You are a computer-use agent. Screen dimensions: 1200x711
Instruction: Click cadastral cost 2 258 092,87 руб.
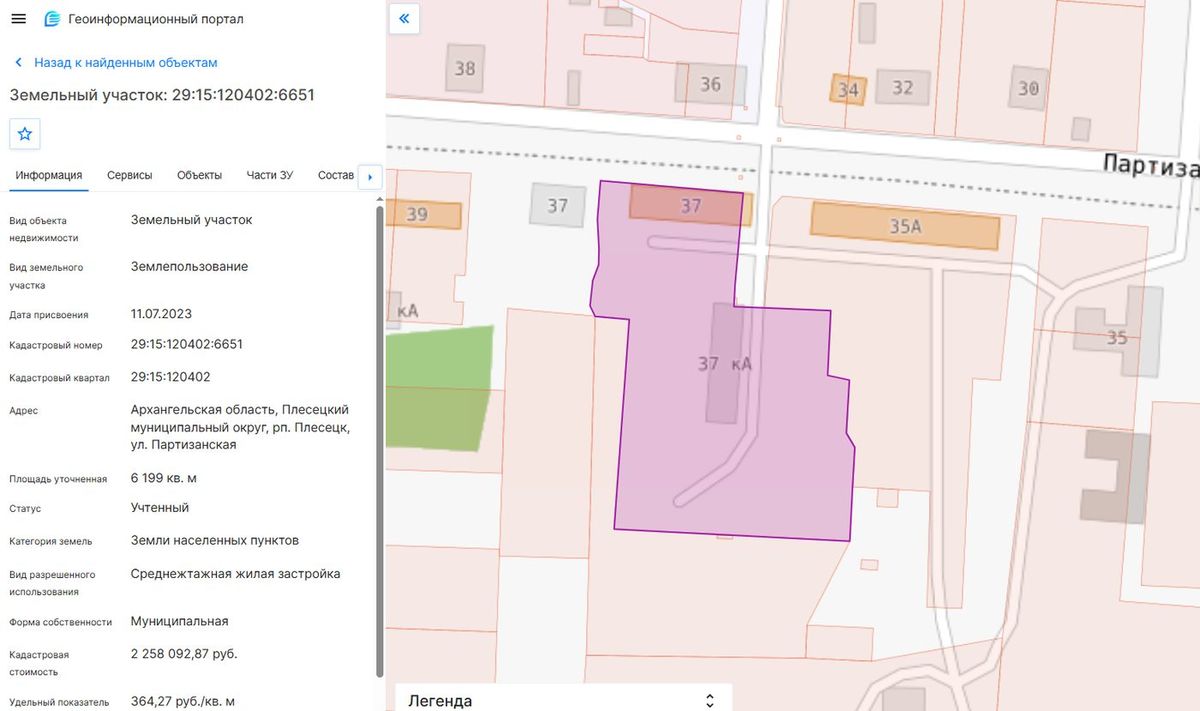click(x=184, y=654)
